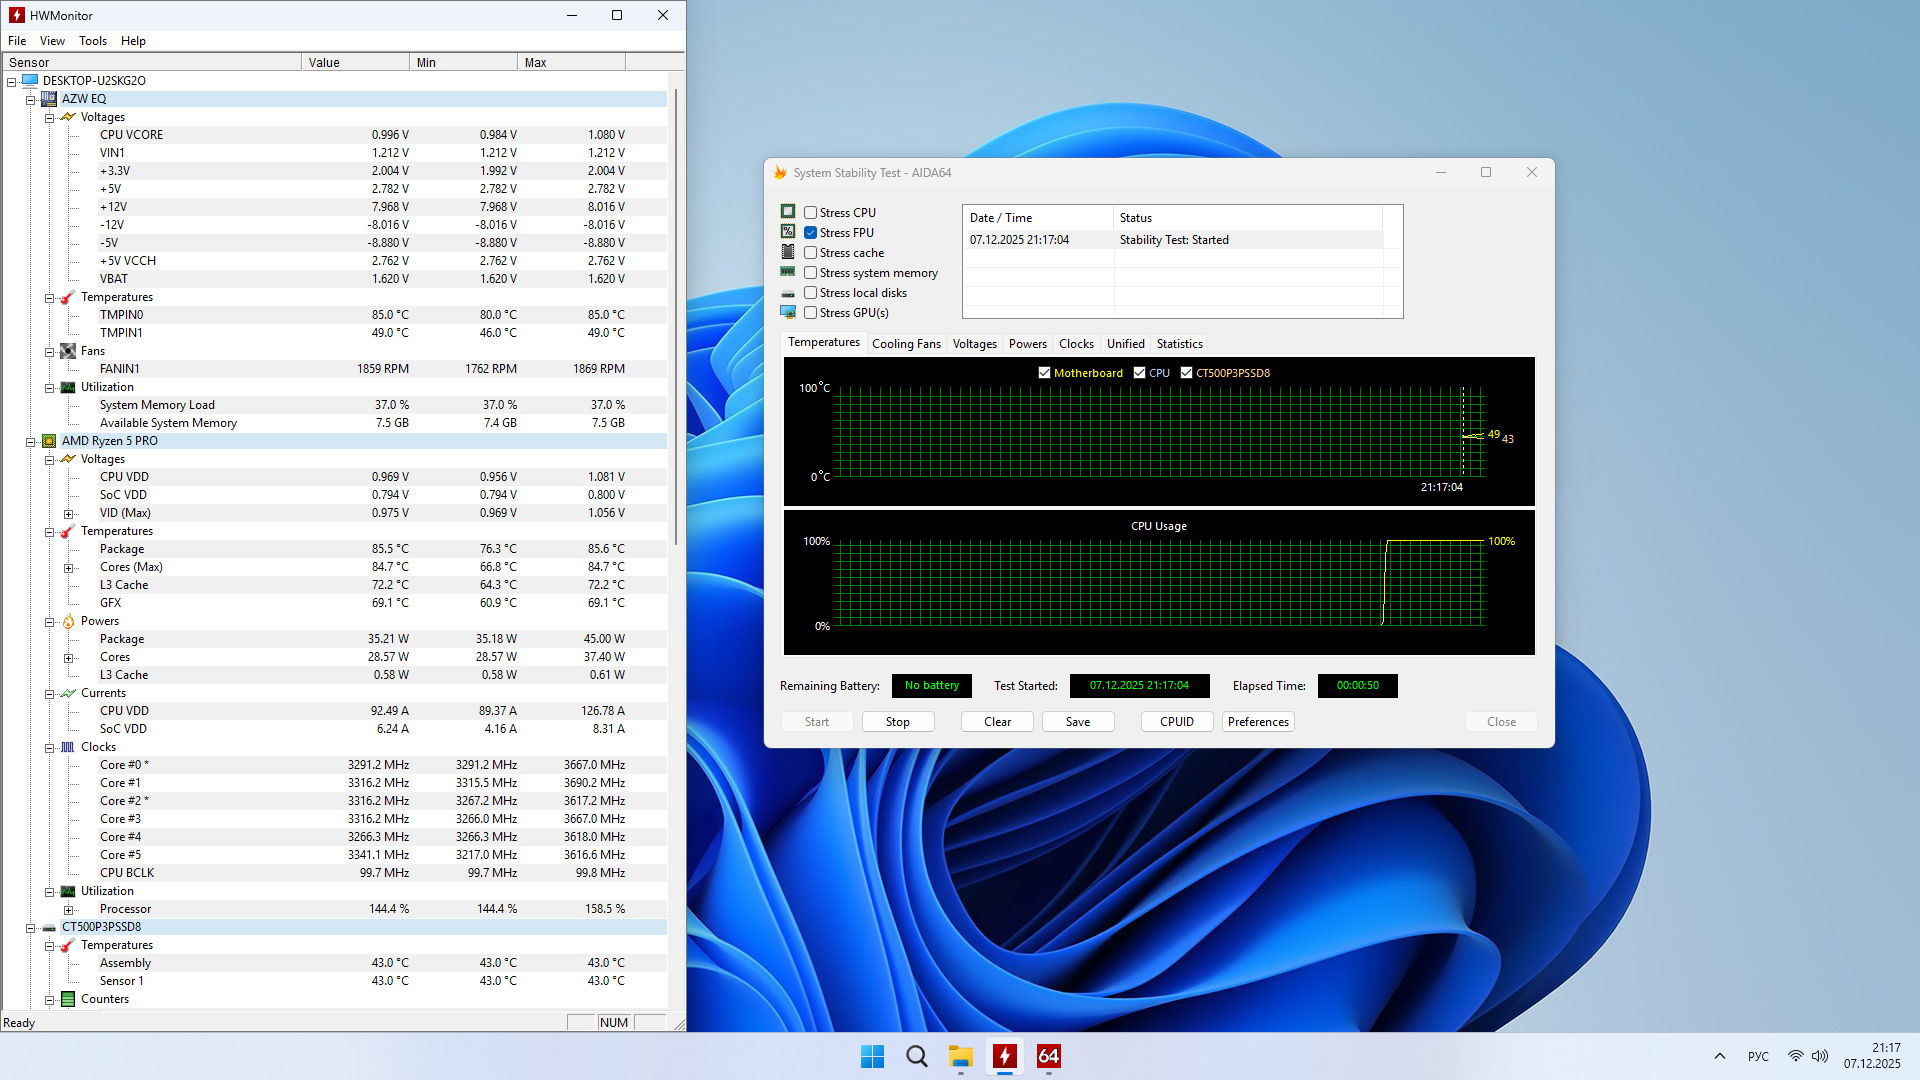Expand the Cores (Max) temperature node
The width and height of the screenshot is (1920, 1080).
point(68,567)
